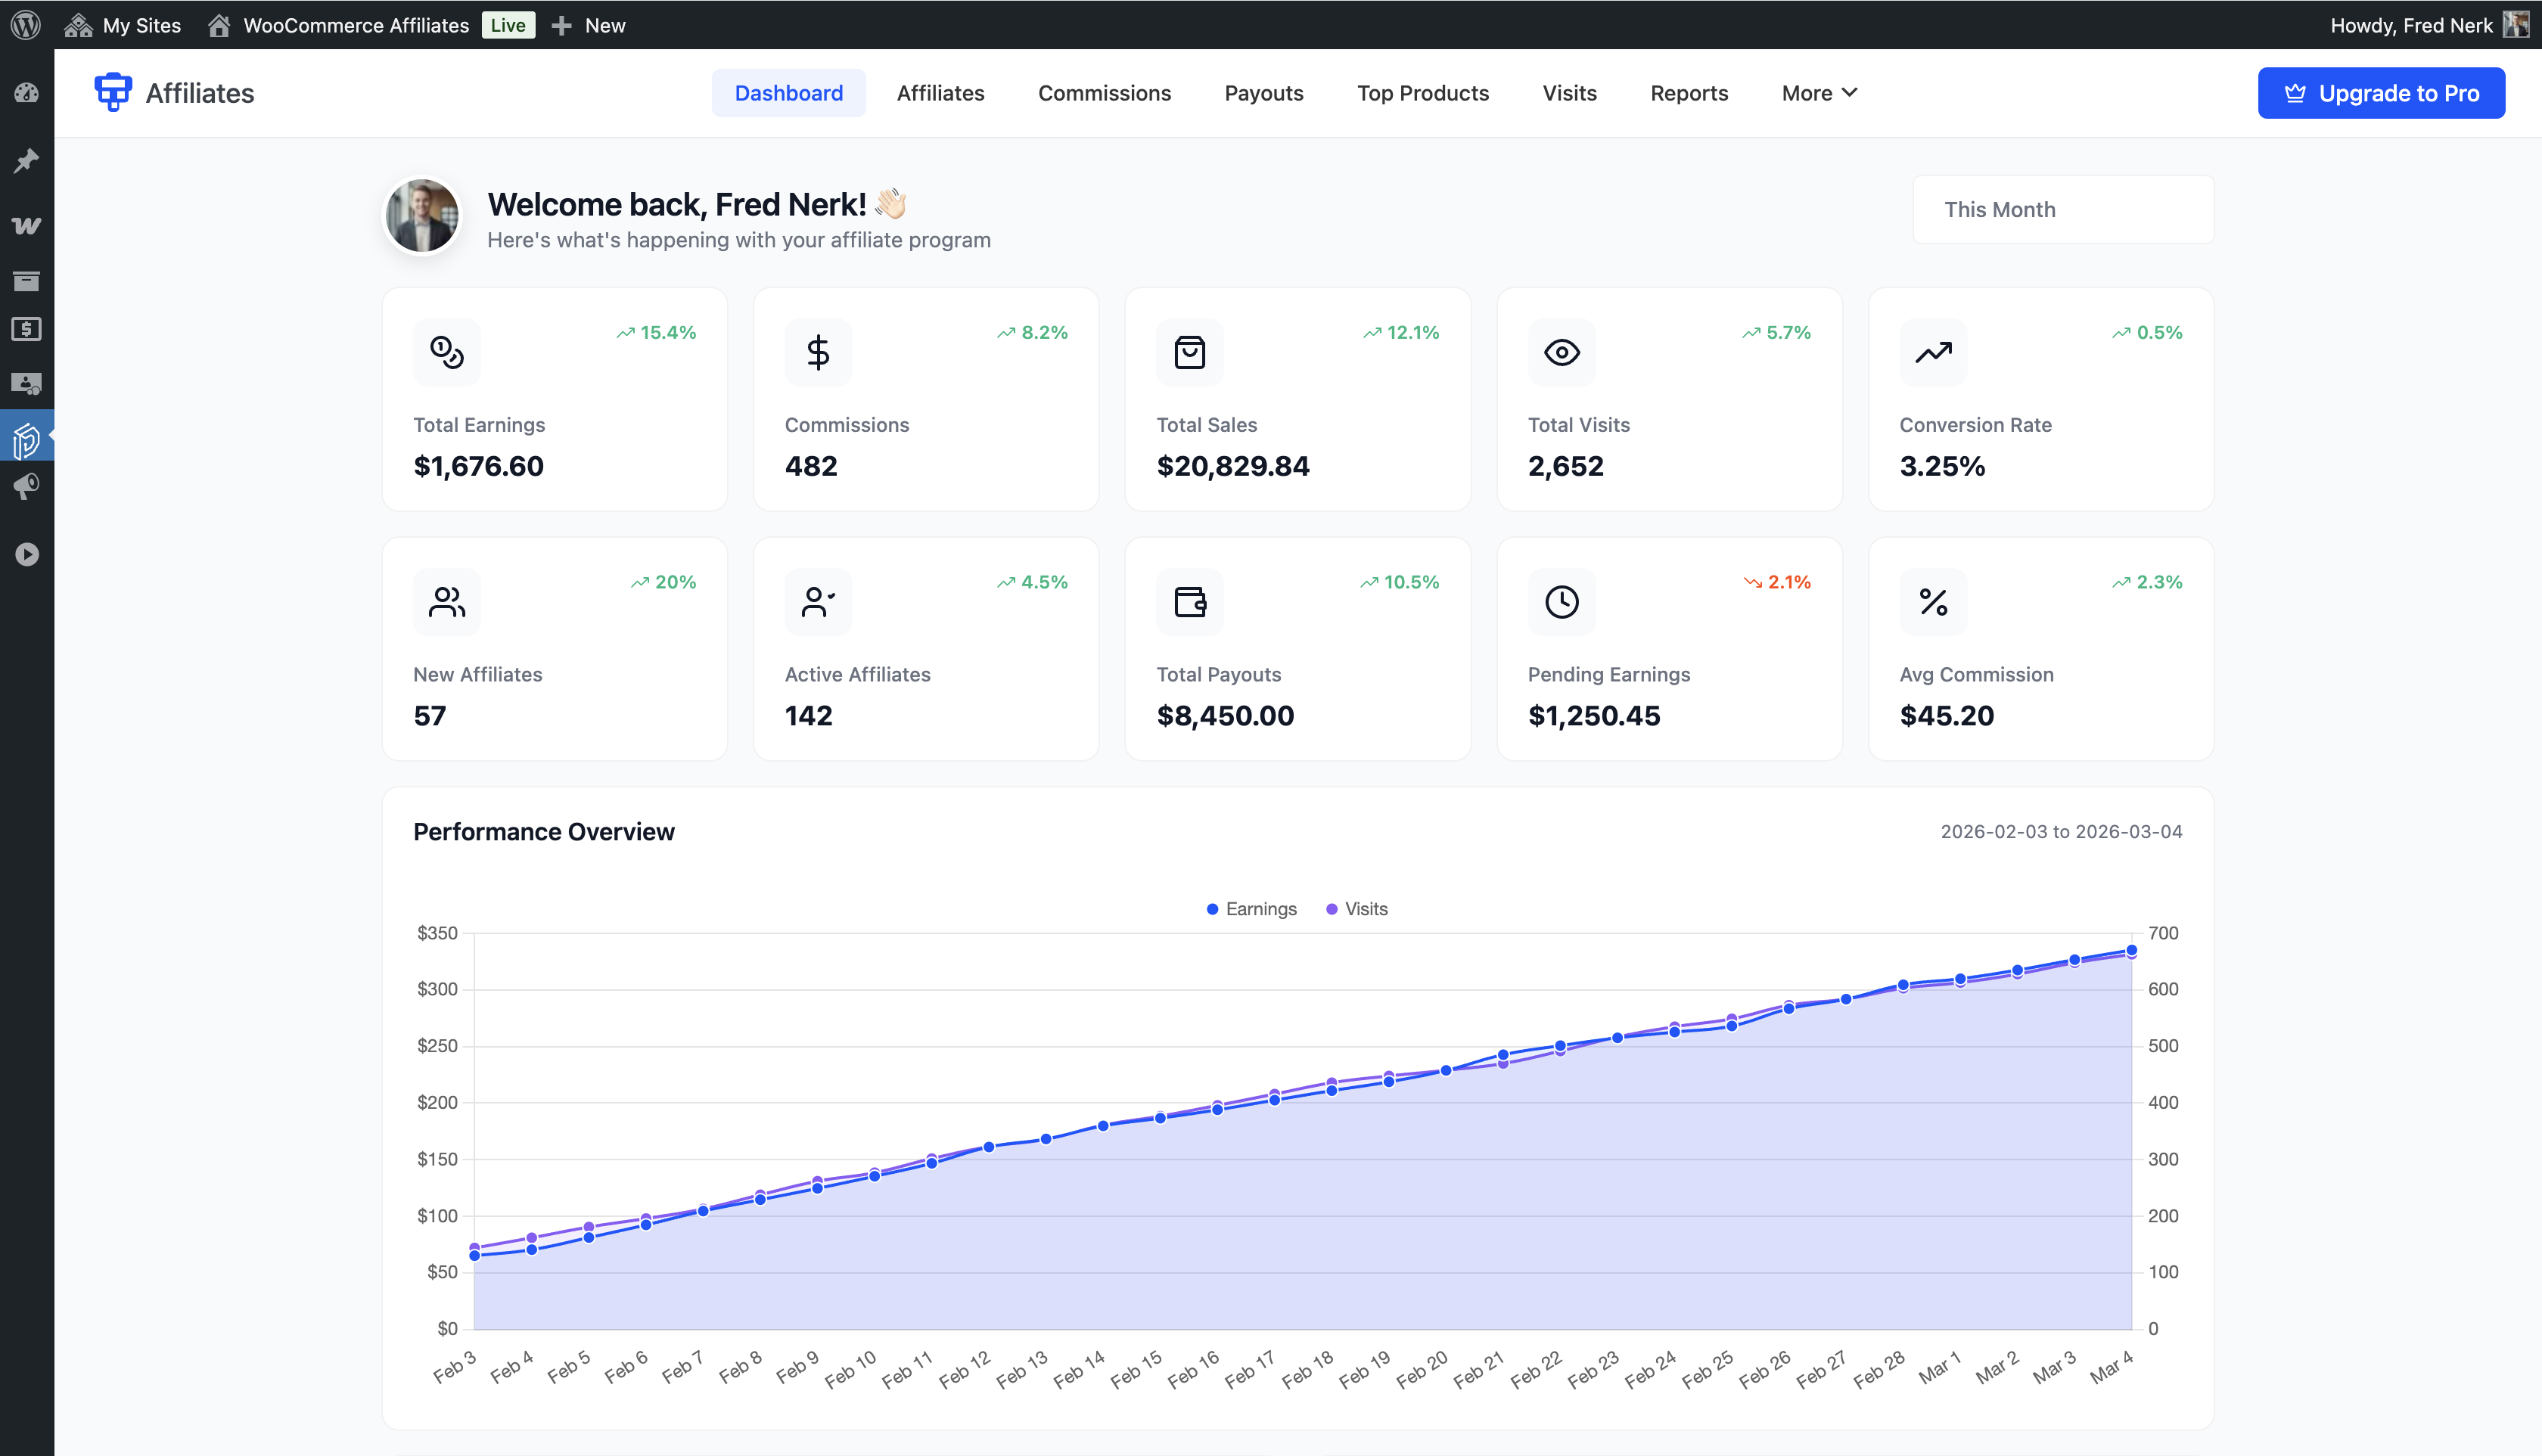Screen dimensions: 2542x1456
Task: Open the Top Products tab
Action: [x=1422, y=93]
